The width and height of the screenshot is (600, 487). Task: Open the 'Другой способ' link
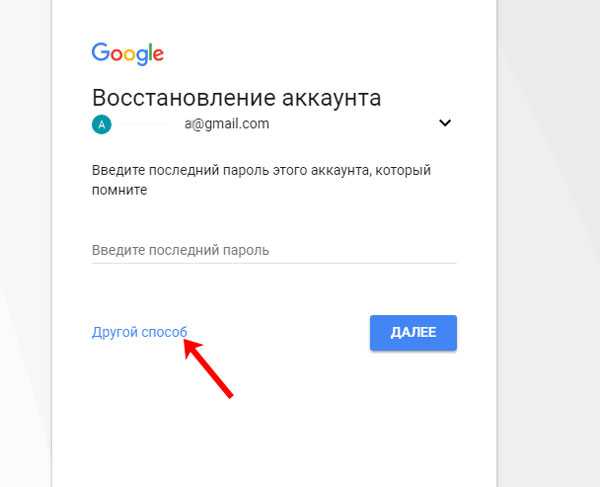click(140, 332)
